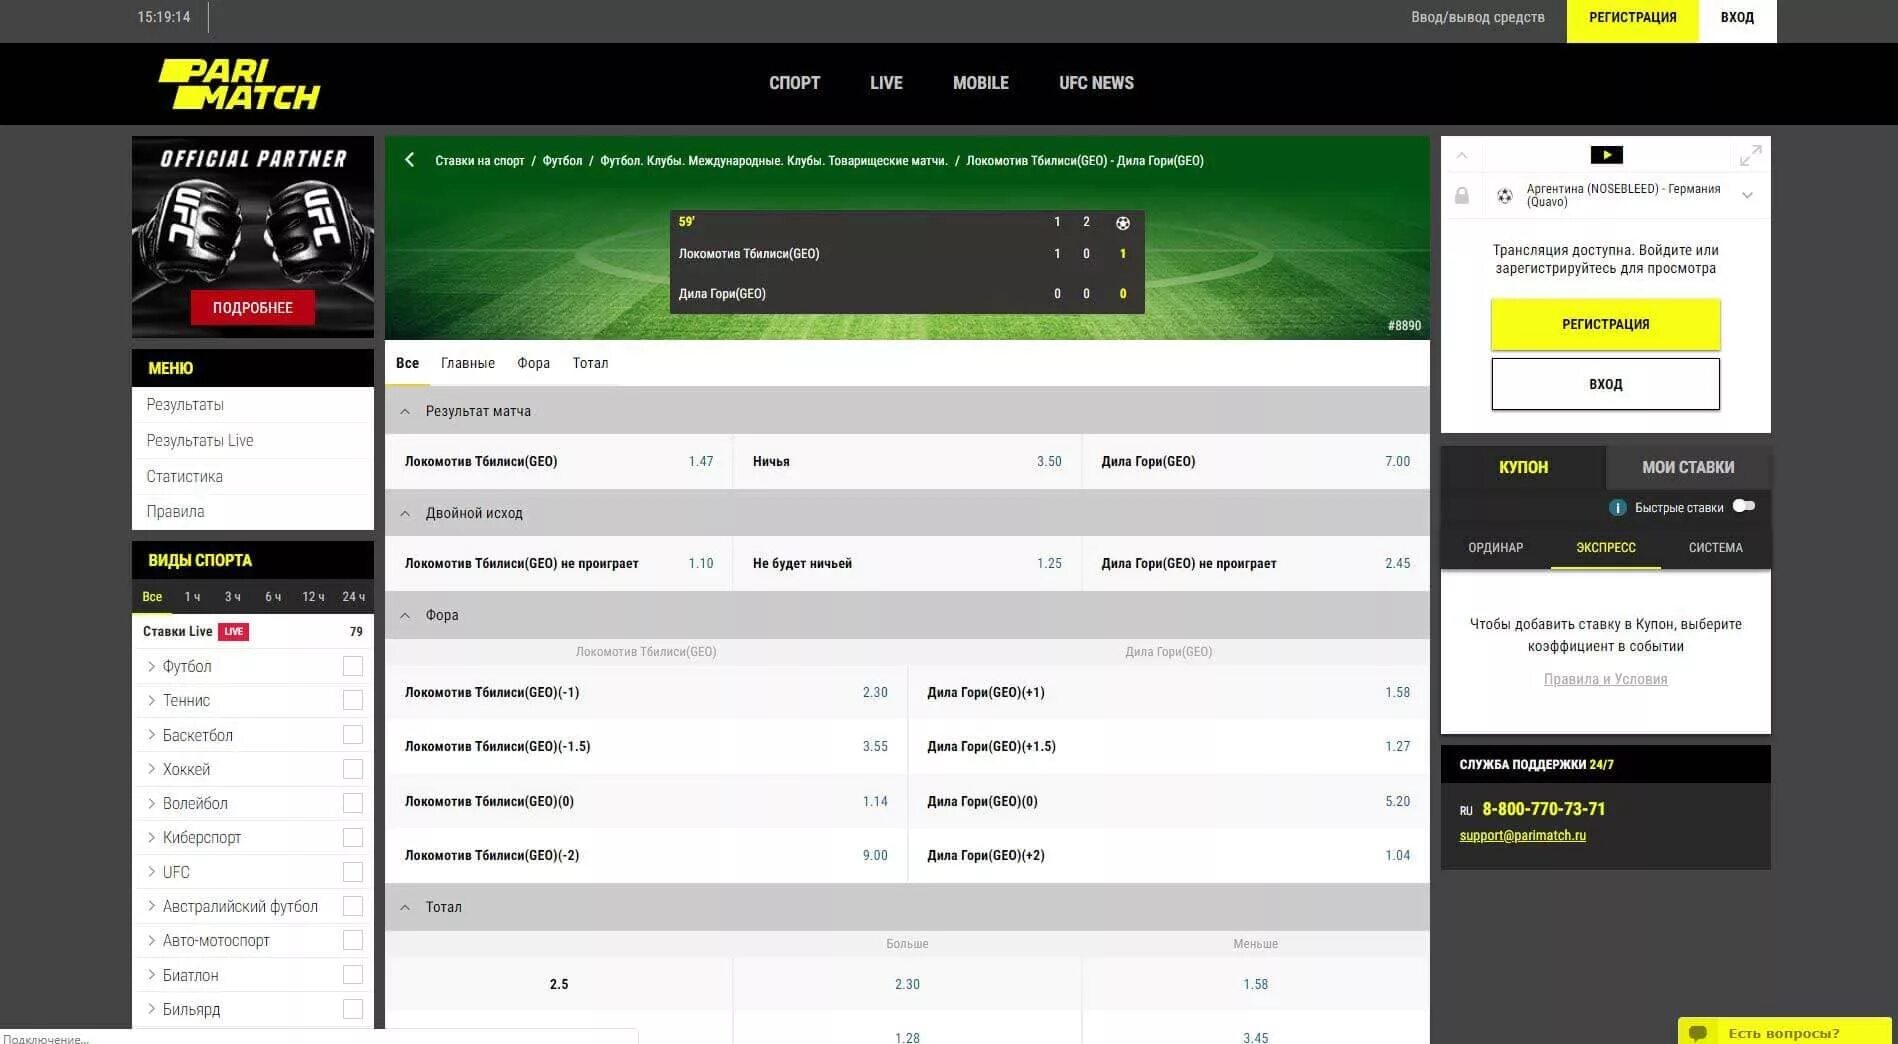Open Результаты Live menu item
This screenshot has height=1044, width=1898.
200,440
